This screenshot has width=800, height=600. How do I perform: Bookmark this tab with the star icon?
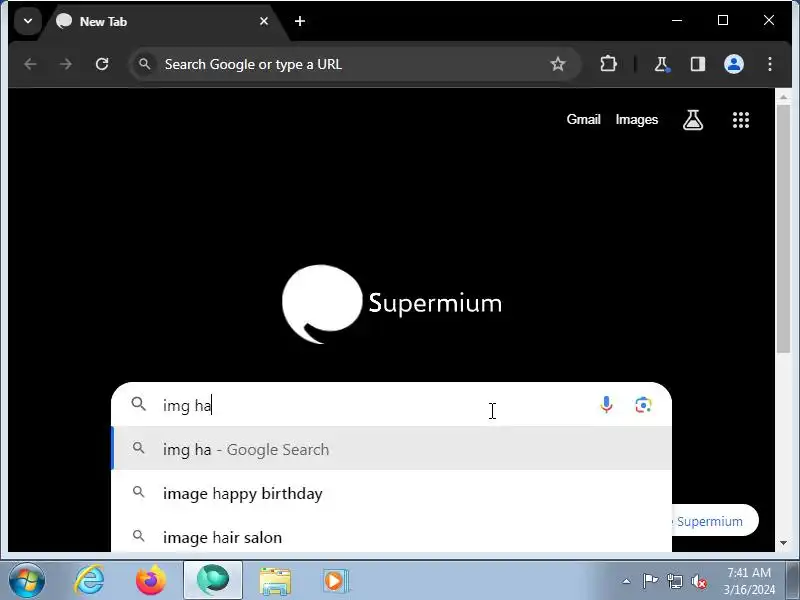(558, 64)
